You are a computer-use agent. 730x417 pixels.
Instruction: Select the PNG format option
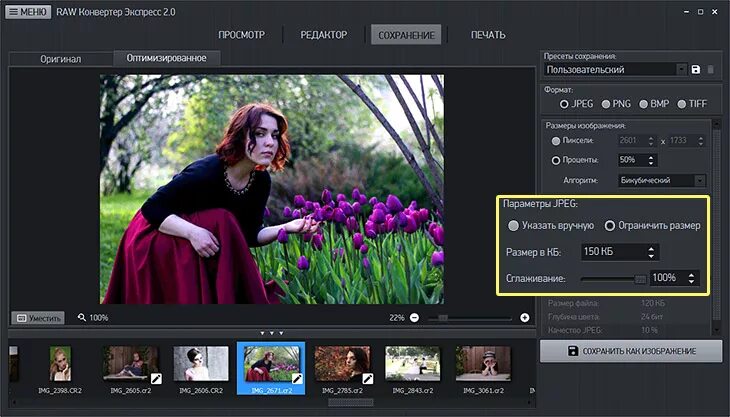pyautogui.click(x=616, y=104)
